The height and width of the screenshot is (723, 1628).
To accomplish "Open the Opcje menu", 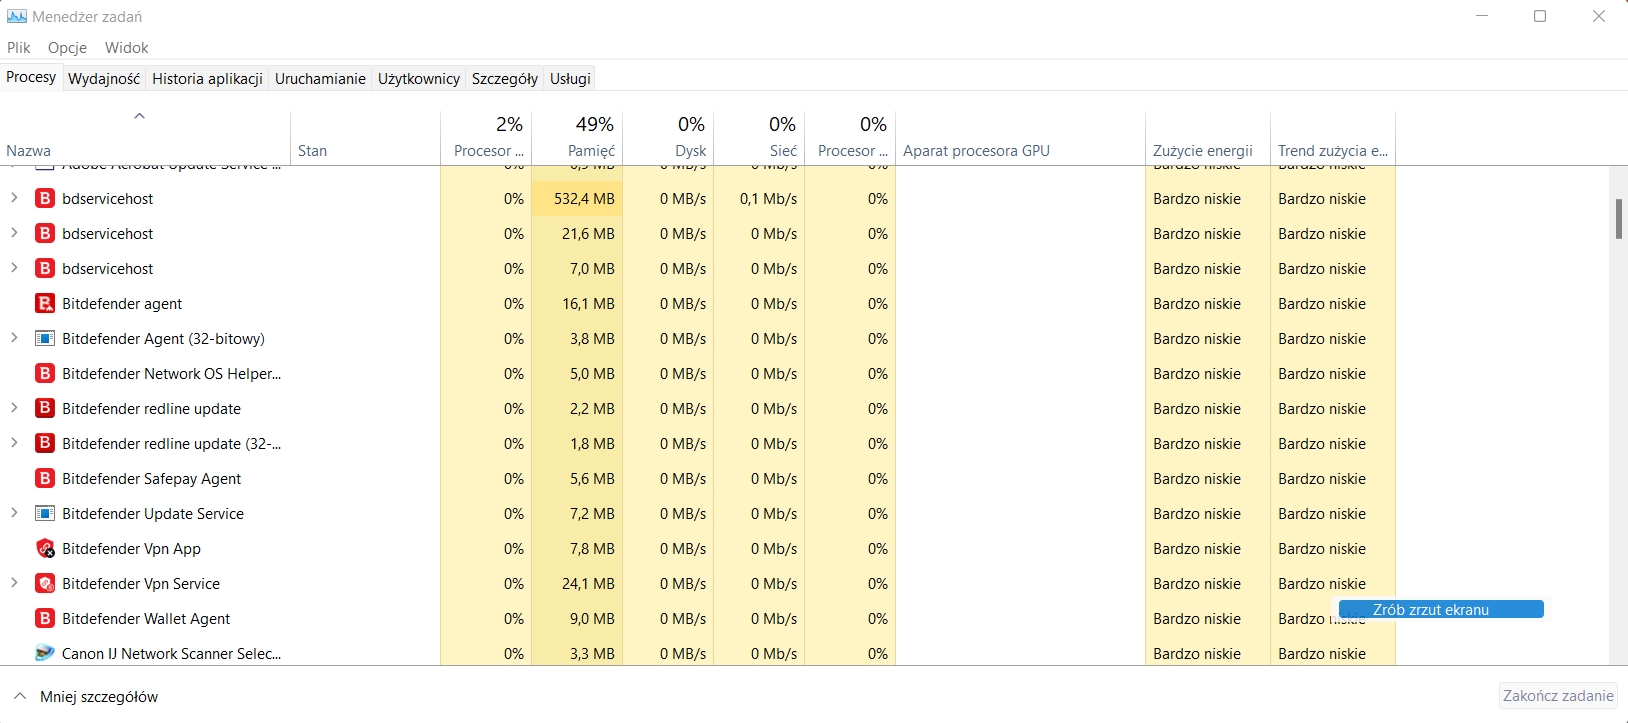I will coord(67,48).
